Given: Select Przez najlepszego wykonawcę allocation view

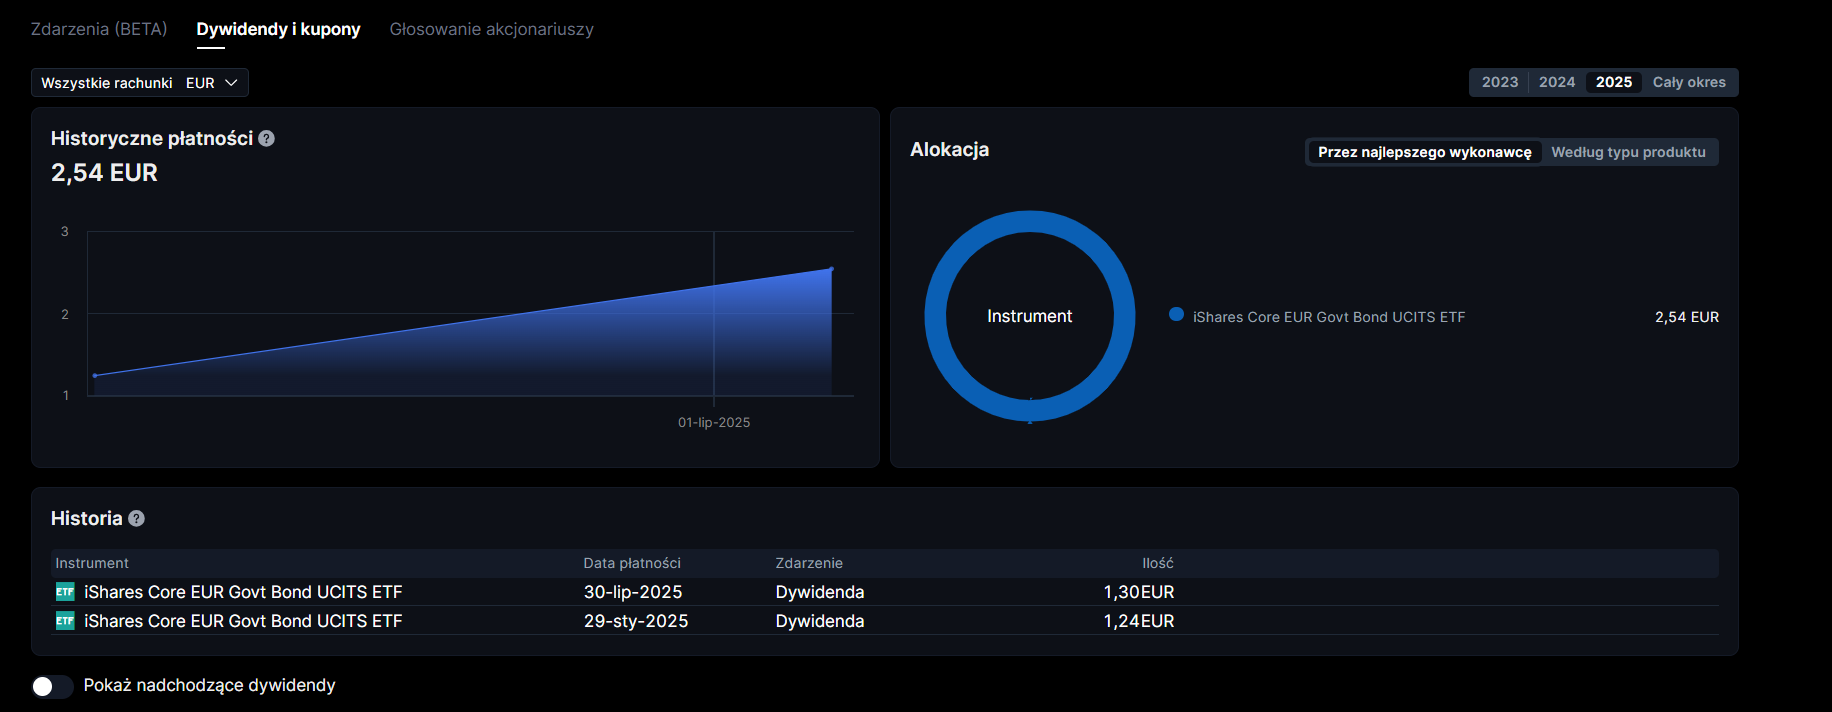Looking at the screenshot, I should pyautogui.click(x=1424, y=152).
